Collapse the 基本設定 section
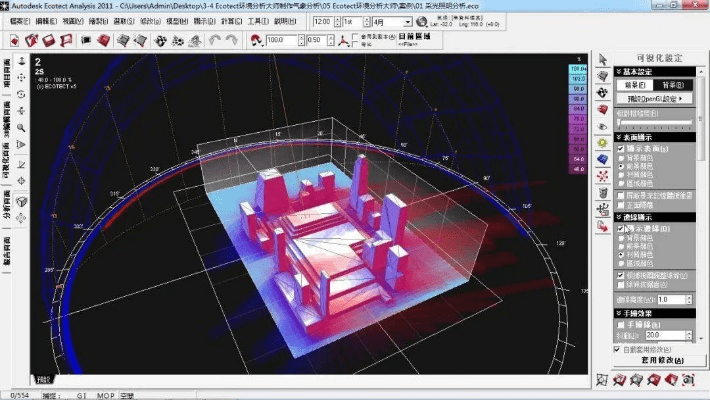The height and width of the screenshot is (400, 710). (616, 73)
